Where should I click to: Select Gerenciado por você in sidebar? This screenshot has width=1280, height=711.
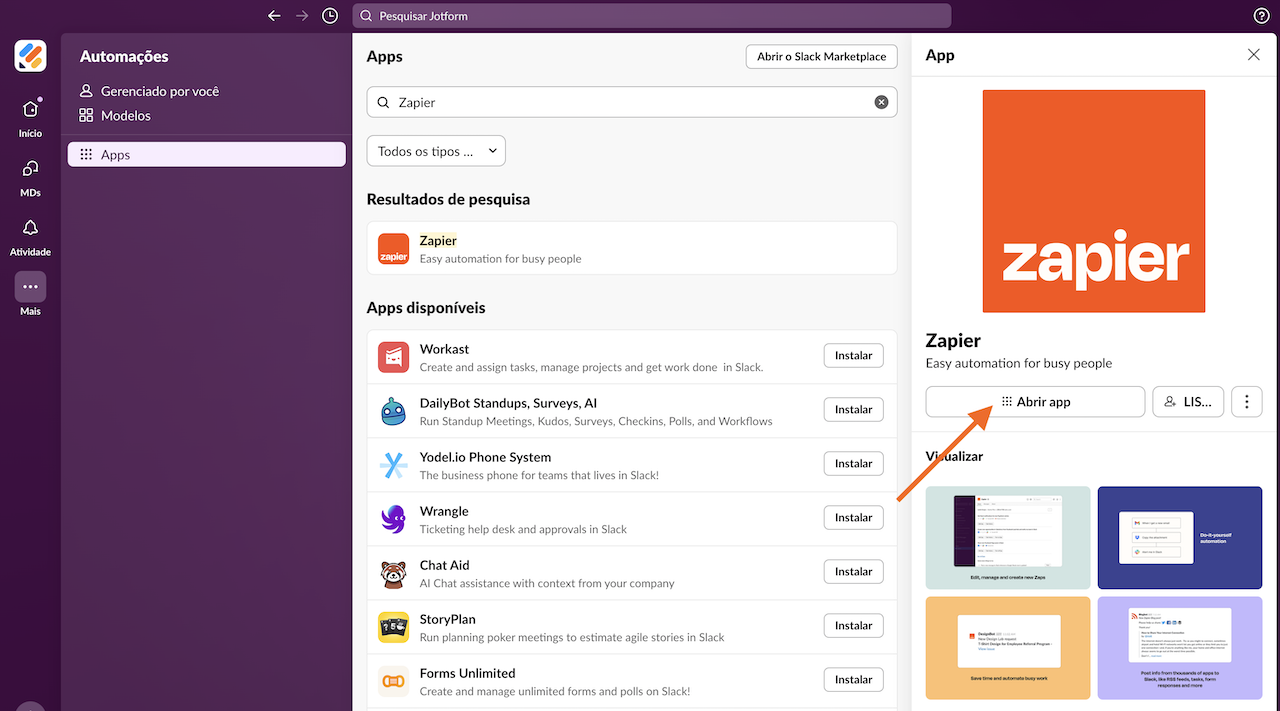click(x=159, y=91)
